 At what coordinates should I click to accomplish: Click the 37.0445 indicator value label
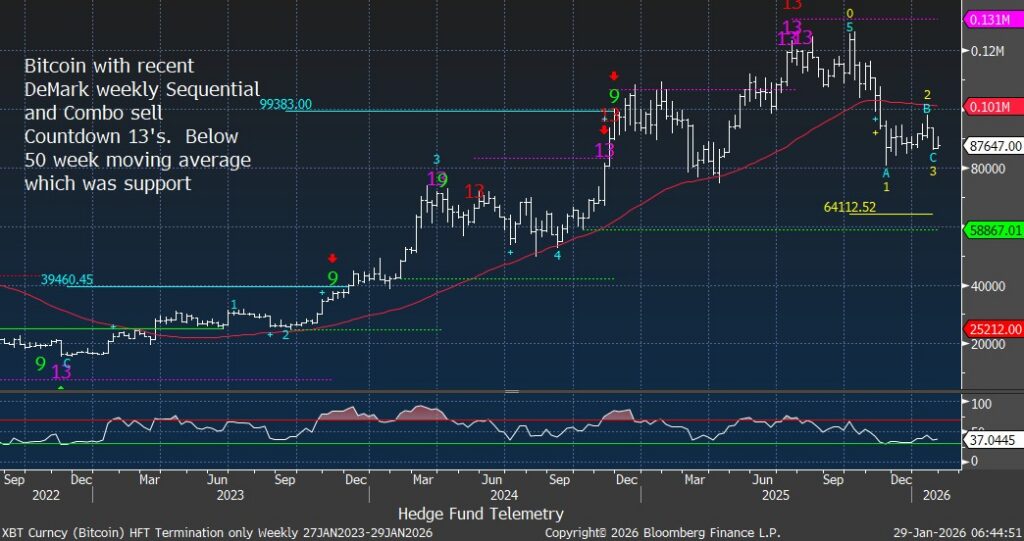pyautogui.click(x=994, y=438)
